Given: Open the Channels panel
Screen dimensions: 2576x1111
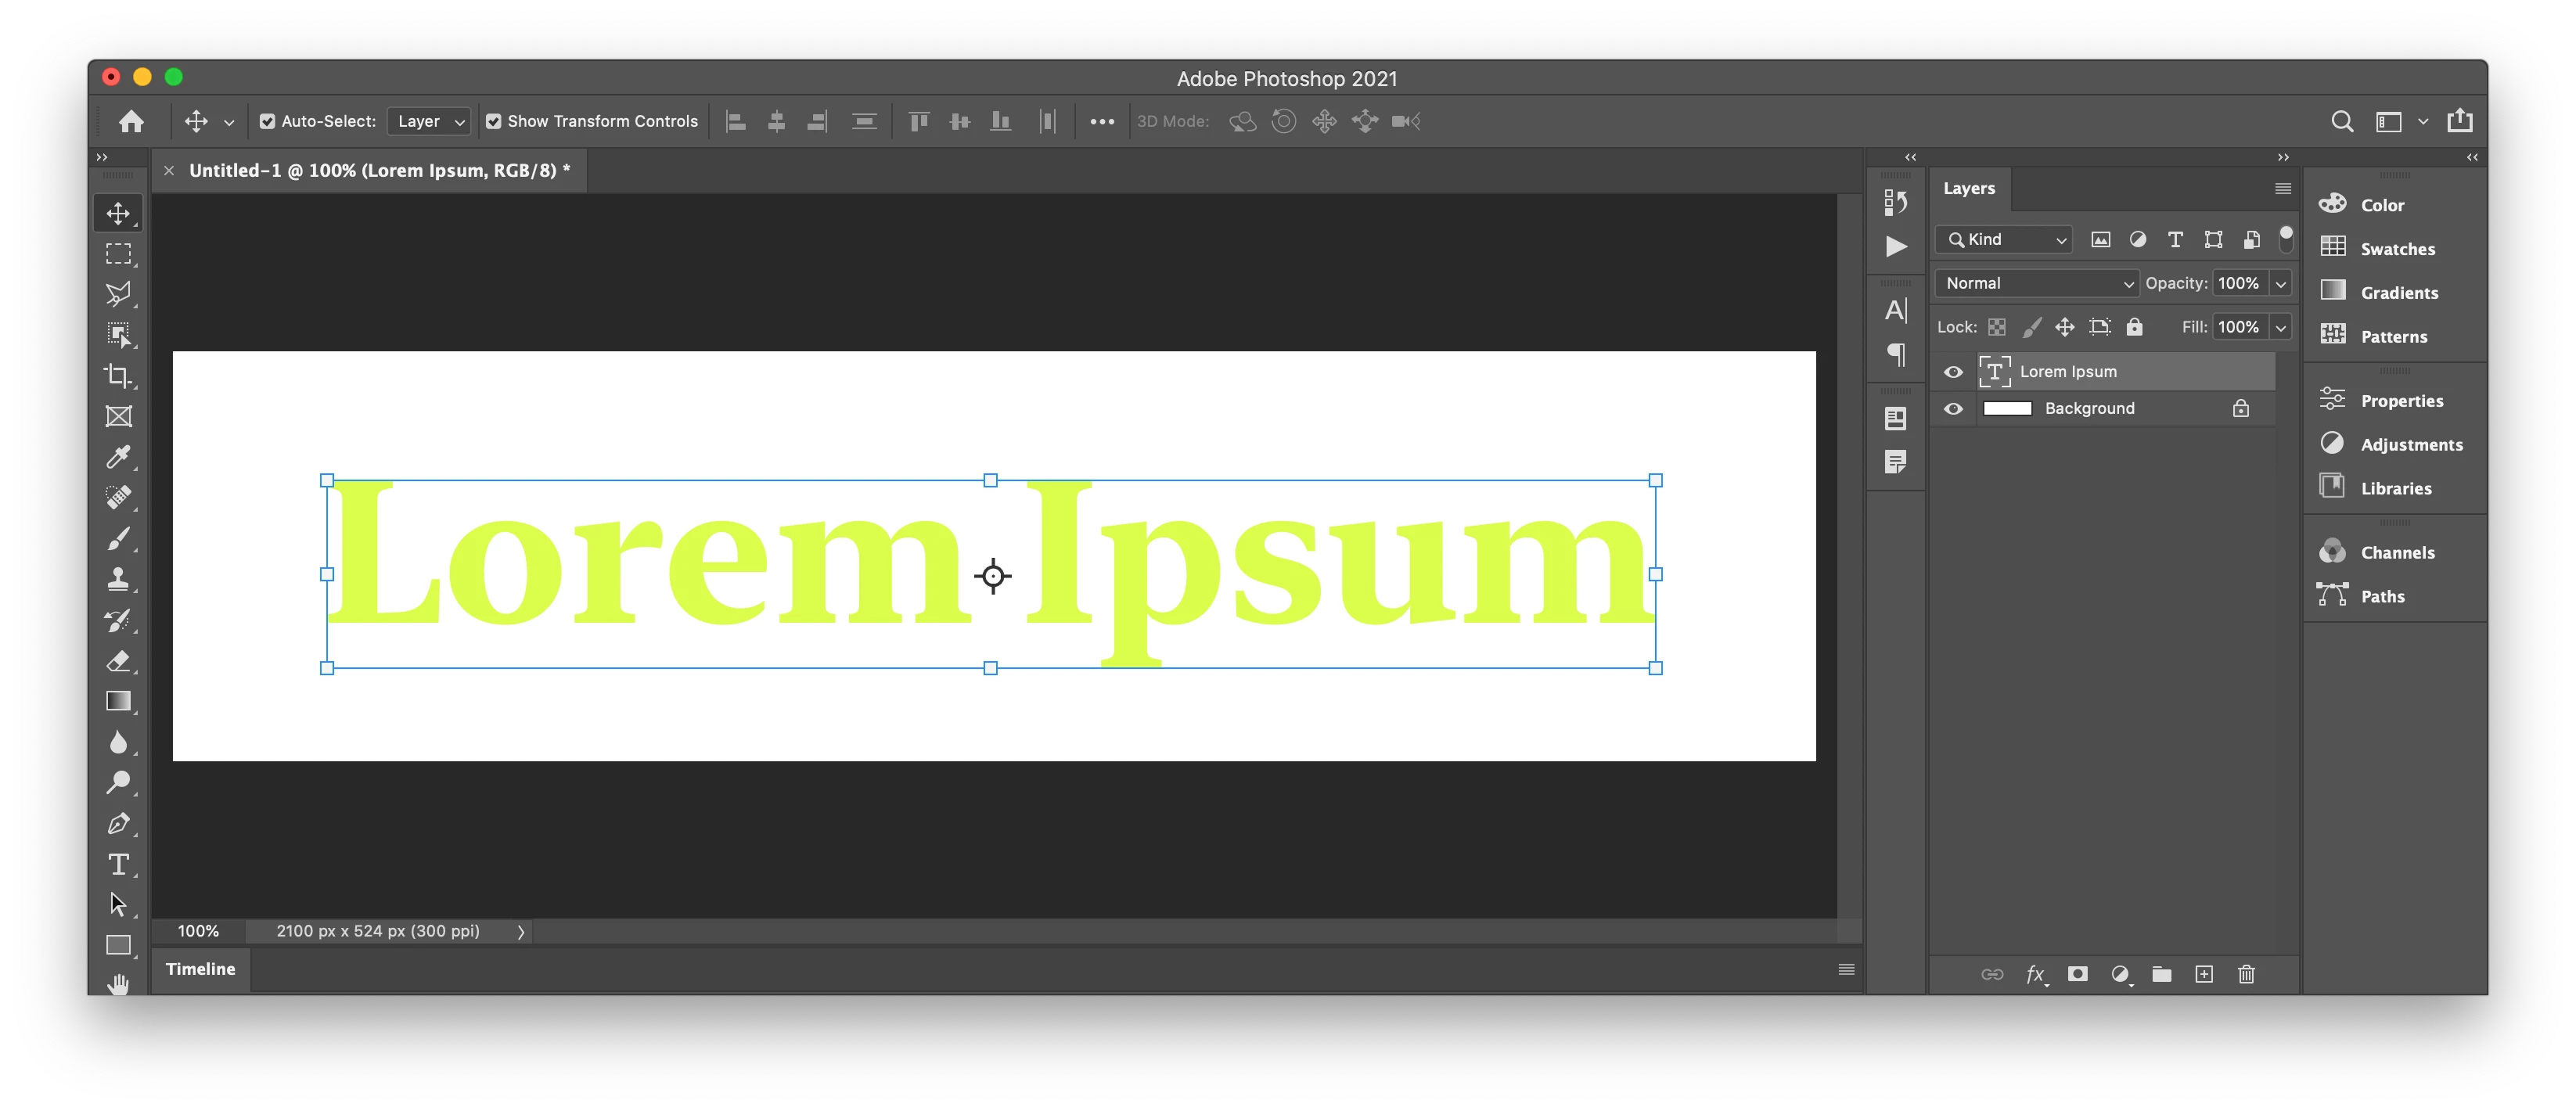Looking at the screenshot, I should point(2396,553).
